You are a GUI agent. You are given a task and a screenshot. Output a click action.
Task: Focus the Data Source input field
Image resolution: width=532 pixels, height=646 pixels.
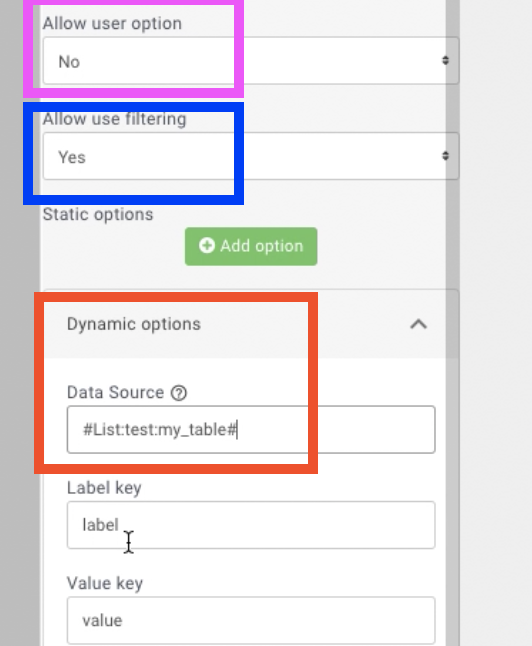coord(251,429)
